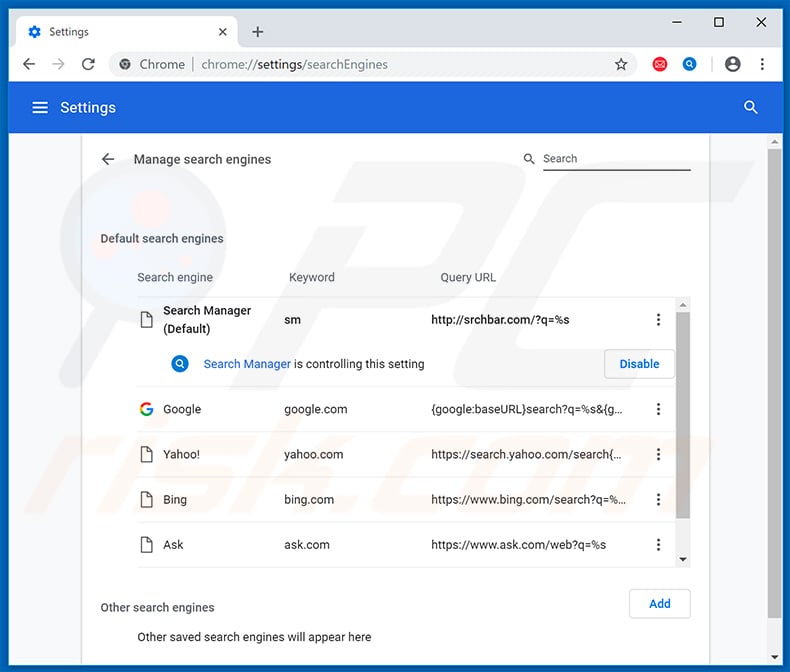790x672 pixels.
Task: Open more actions for Bing
Action: coord(658,499)
